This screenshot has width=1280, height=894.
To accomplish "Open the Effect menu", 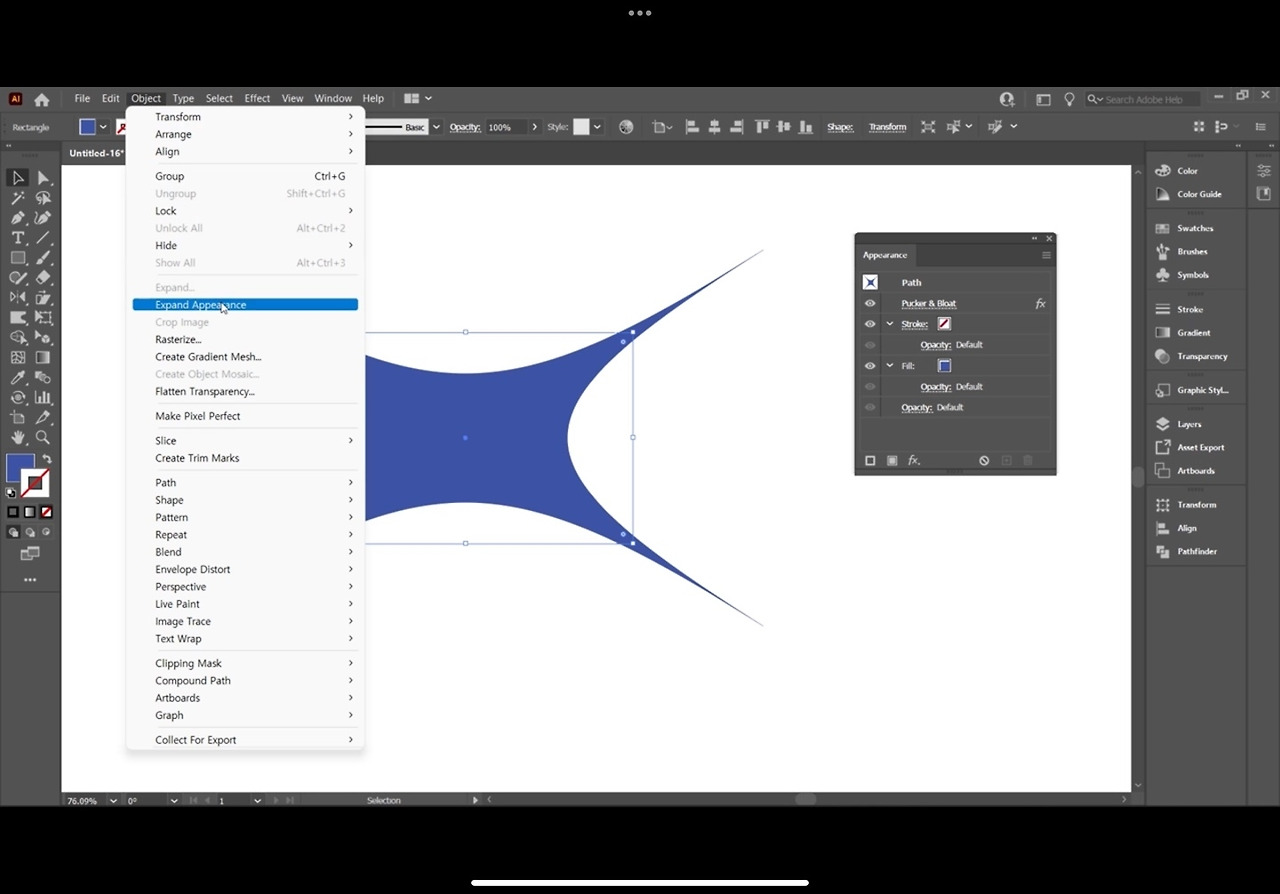I will pos(257,99).
